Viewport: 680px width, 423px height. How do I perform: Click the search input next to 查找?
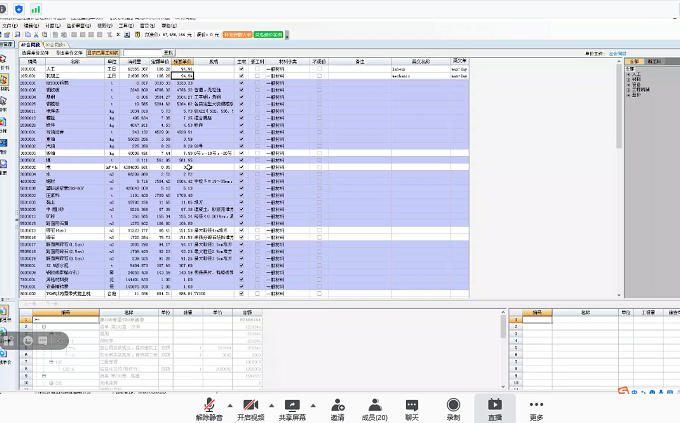(x=142, y=53)
